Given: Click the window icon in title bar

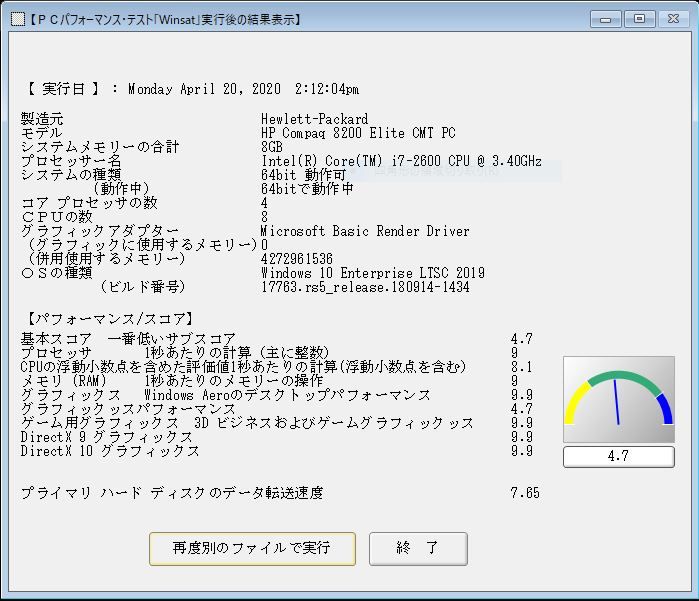Looking at the screenshot, I should click(16, 18).
